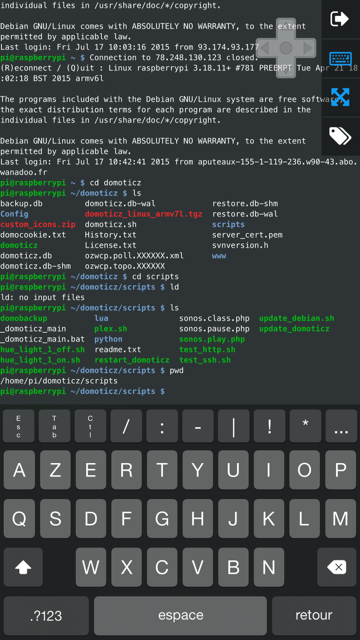The width and height of the screenshot is (360, 640).
Task: Tap the Config directory name
Action: 14,213
